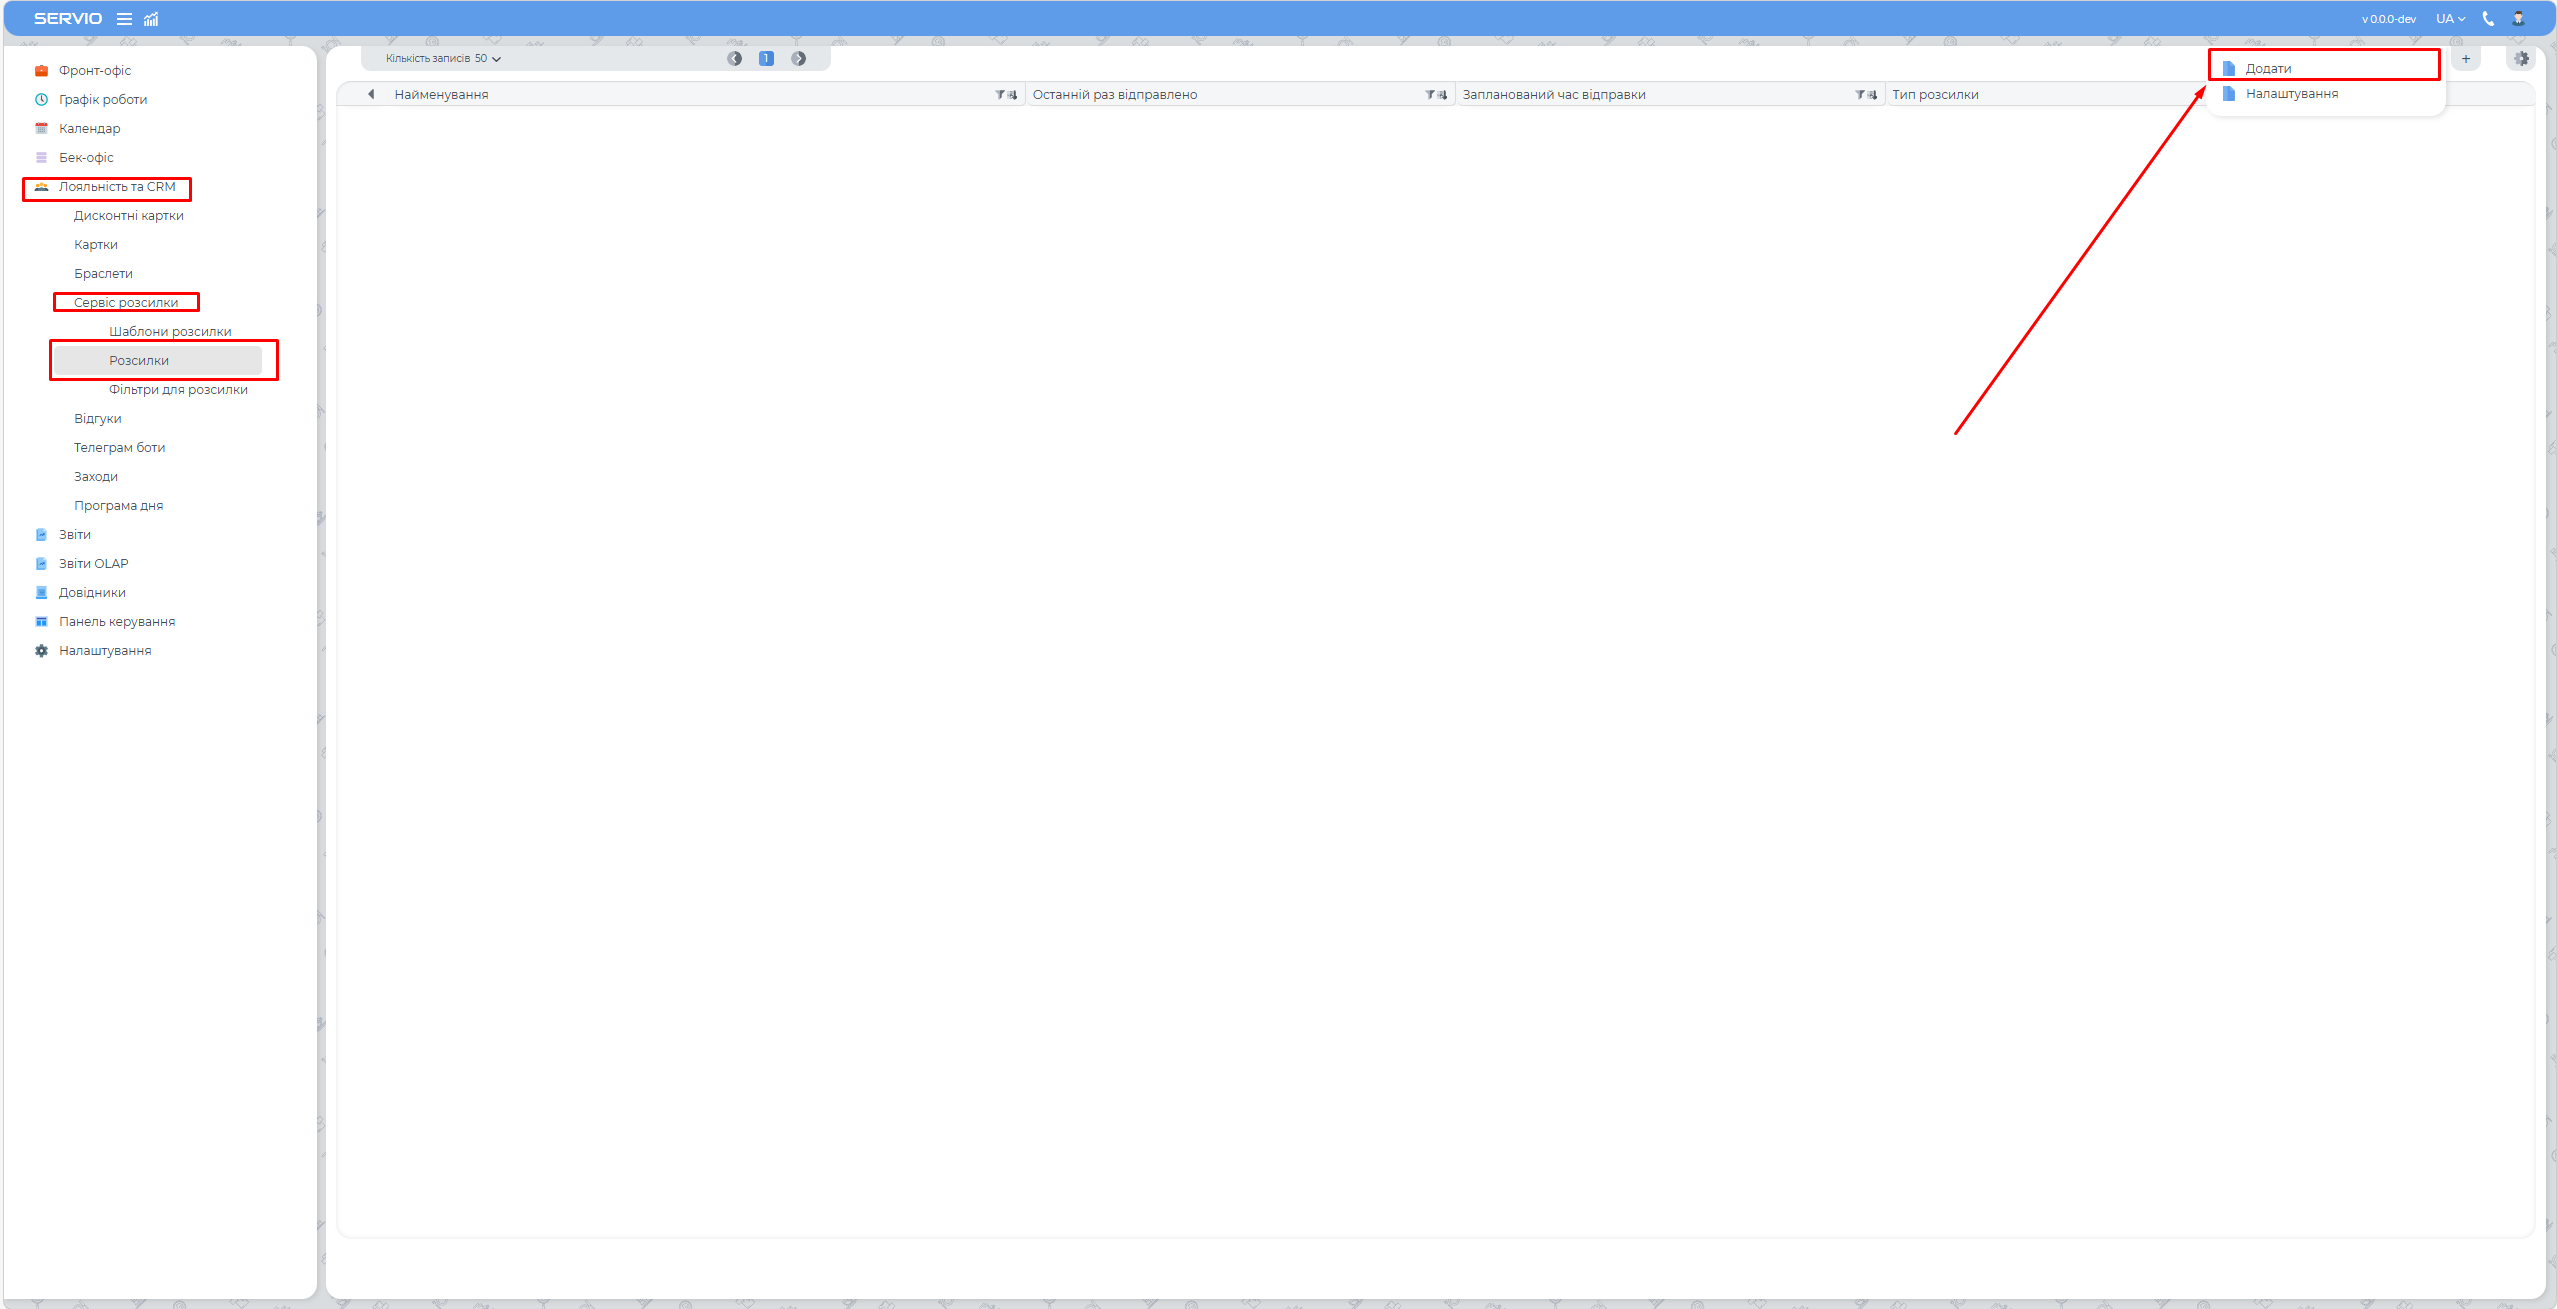This screenshot has height=1309, width=2557.
Task: Click filter icon in Останній раз відправлено column
Action: (1430, 95)
